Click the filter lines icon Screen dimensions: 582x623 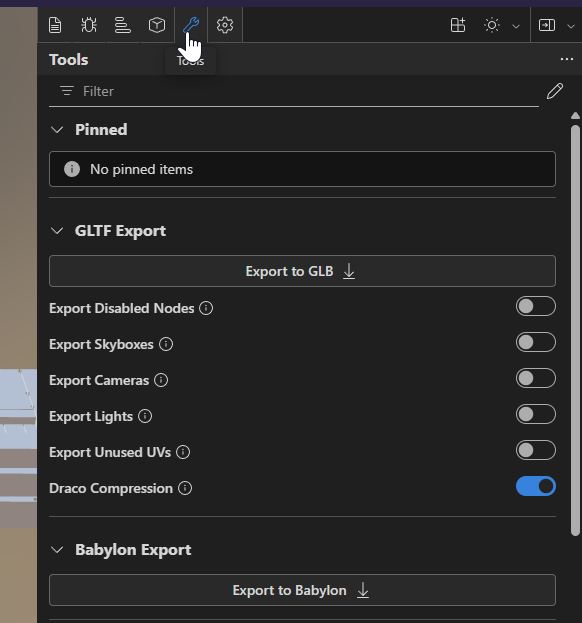click(67, 91)
